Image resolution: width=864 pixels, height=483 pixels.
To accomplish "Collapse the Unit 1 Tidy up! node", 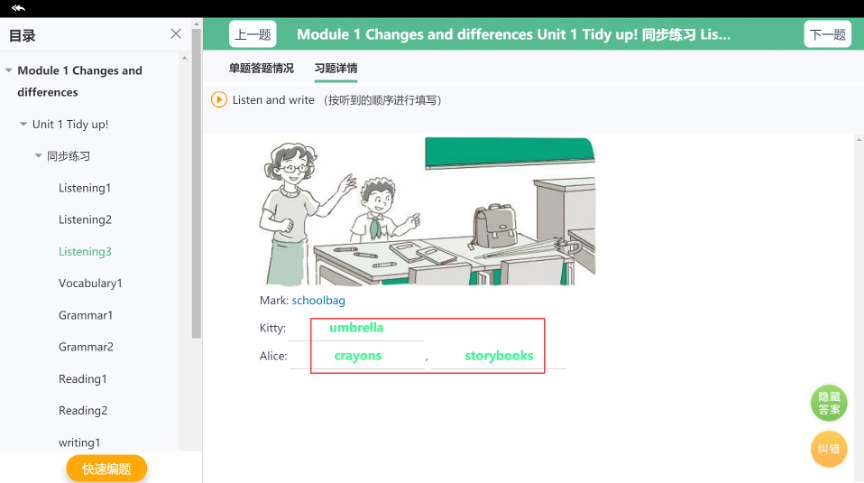I will [x=23, y=124].
